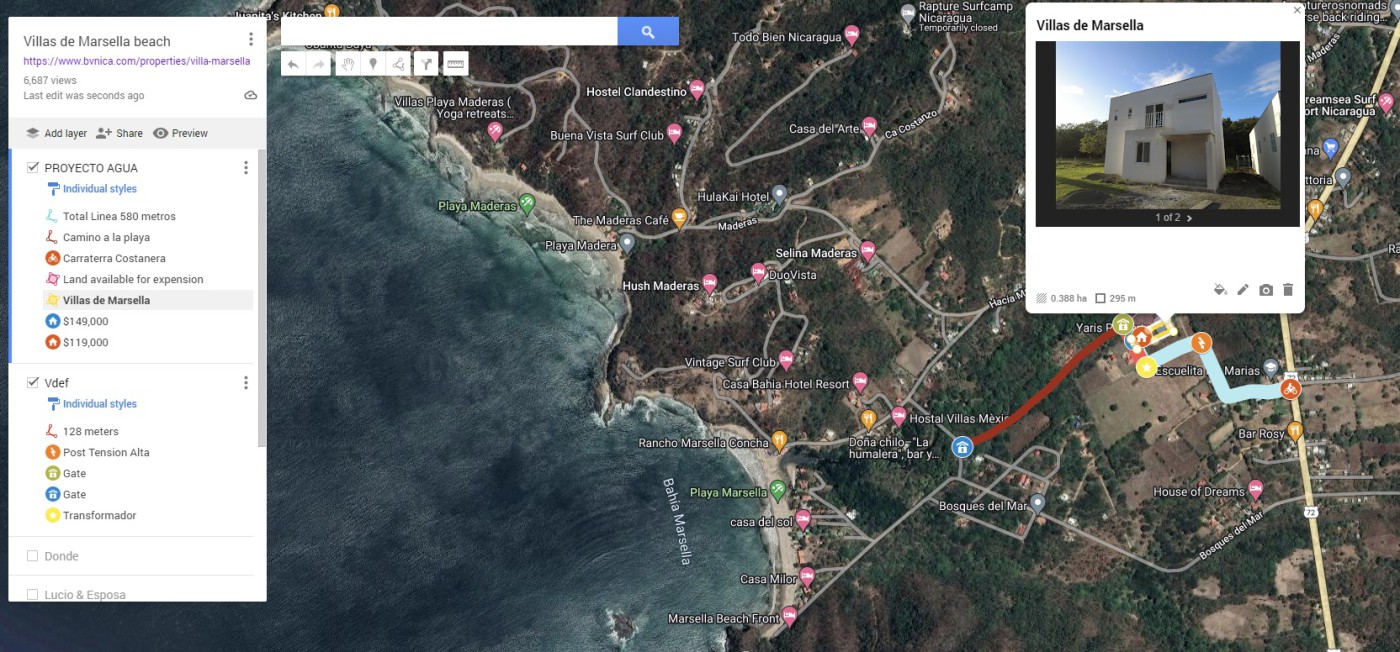Open the bvnica.com property link
This screenshot has width=1400, height=652.
click(x=136, y=61)
